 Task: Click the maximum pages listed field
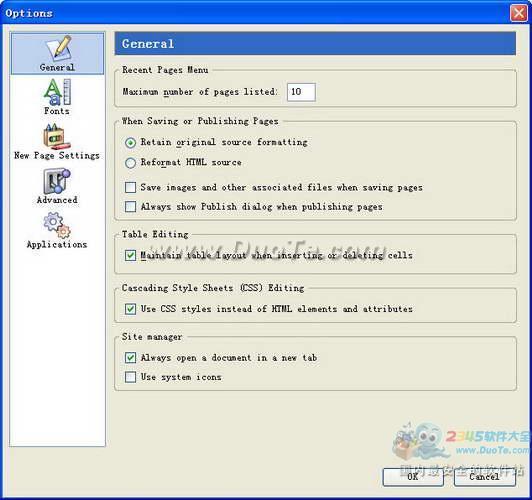pyautogui.click(x=301, y=92)
